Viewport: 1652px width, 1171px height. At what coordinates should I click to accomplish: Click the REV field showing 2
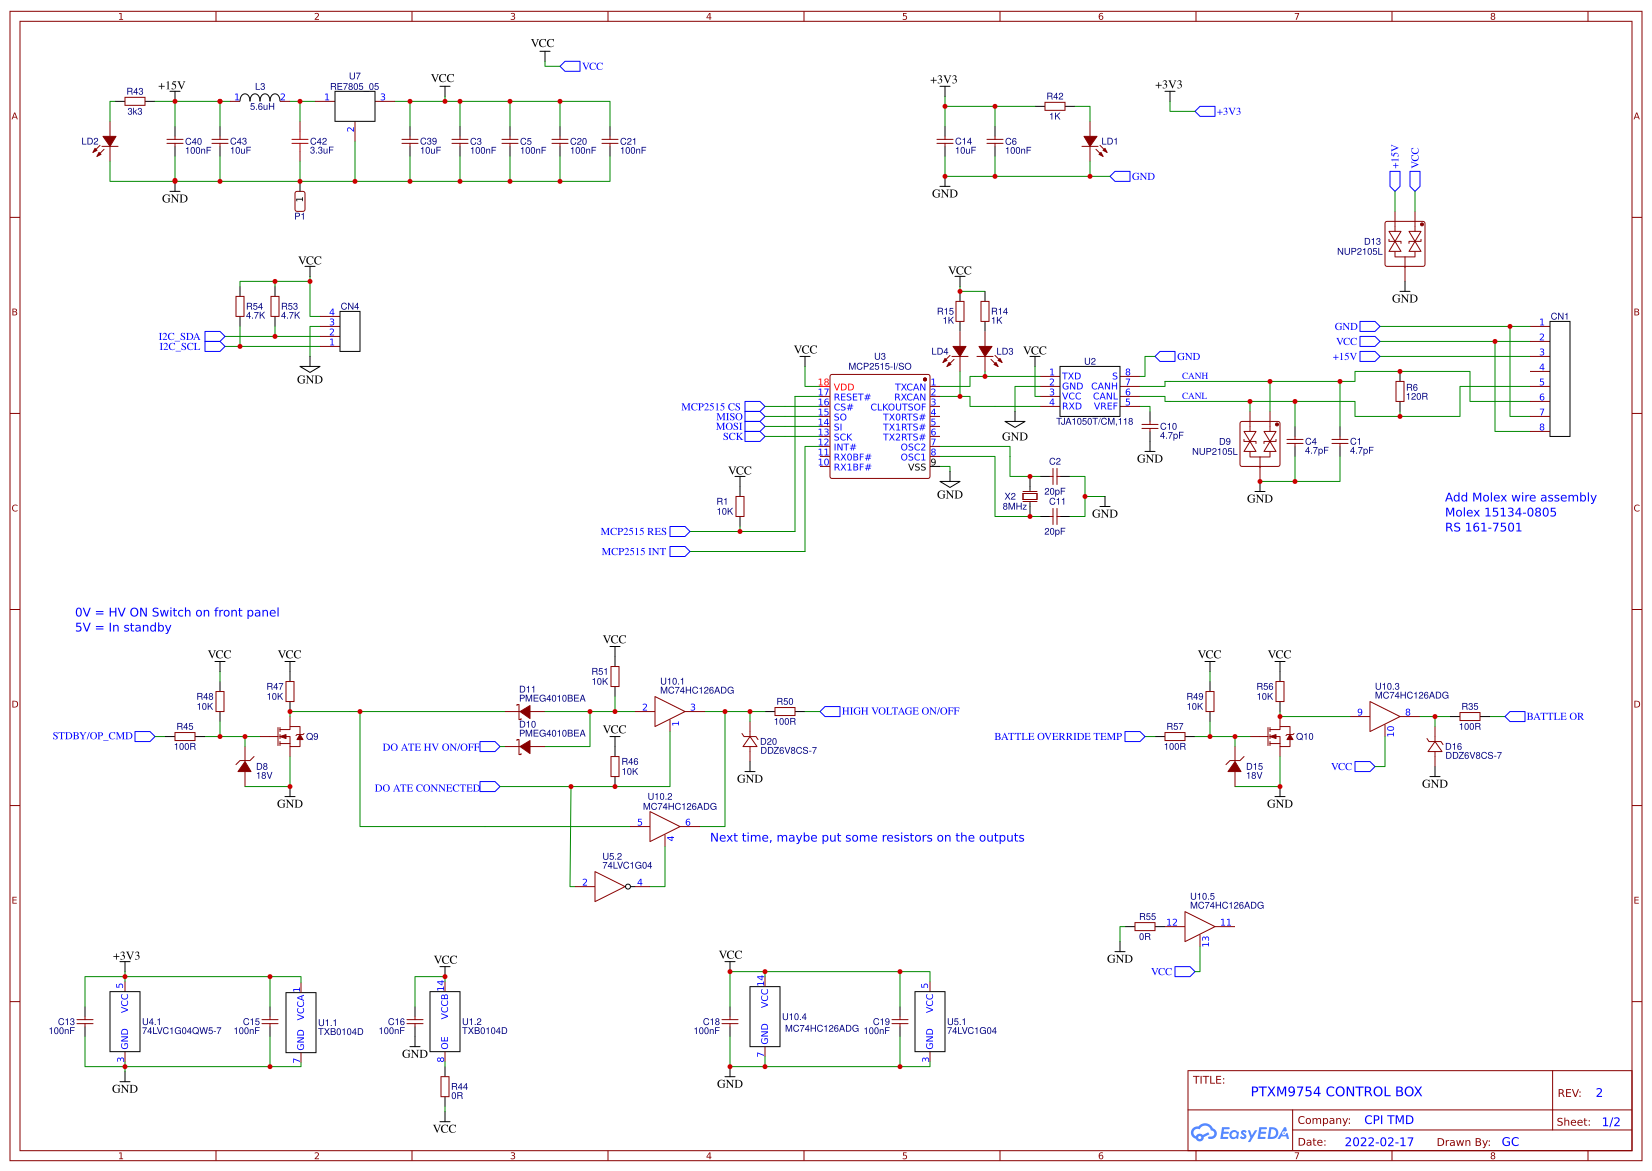coord(1601,1092)
